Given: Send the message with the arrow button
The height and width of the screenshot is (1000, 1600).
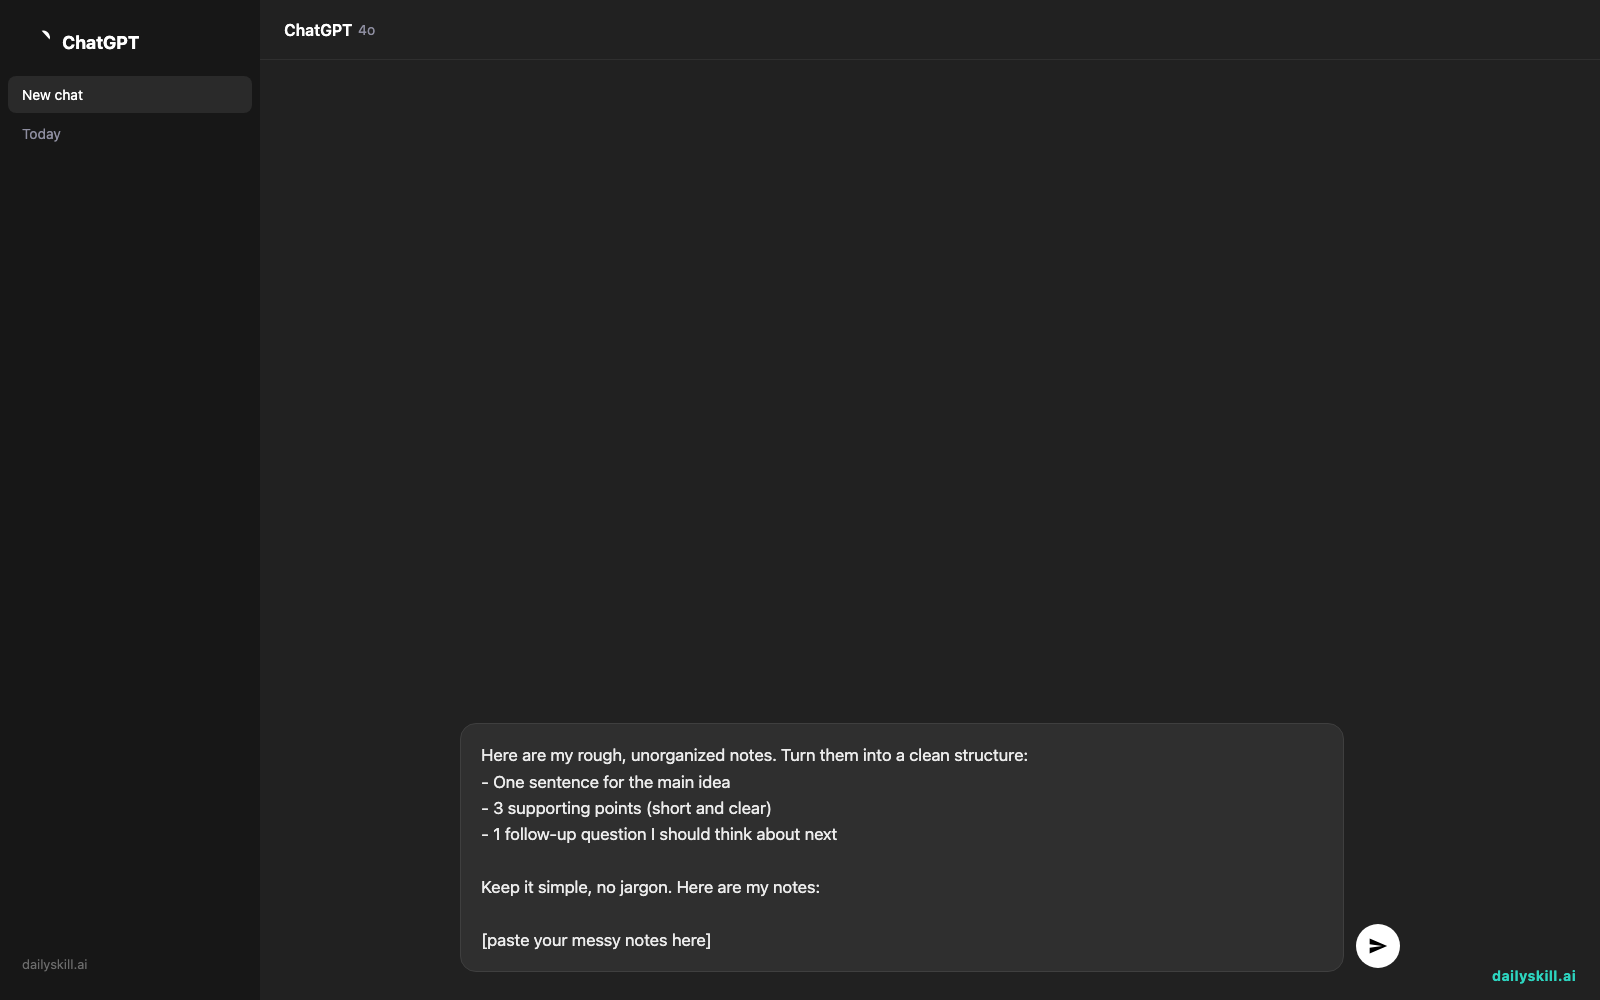Looking at the screenshot, I should pos(1377,945).
